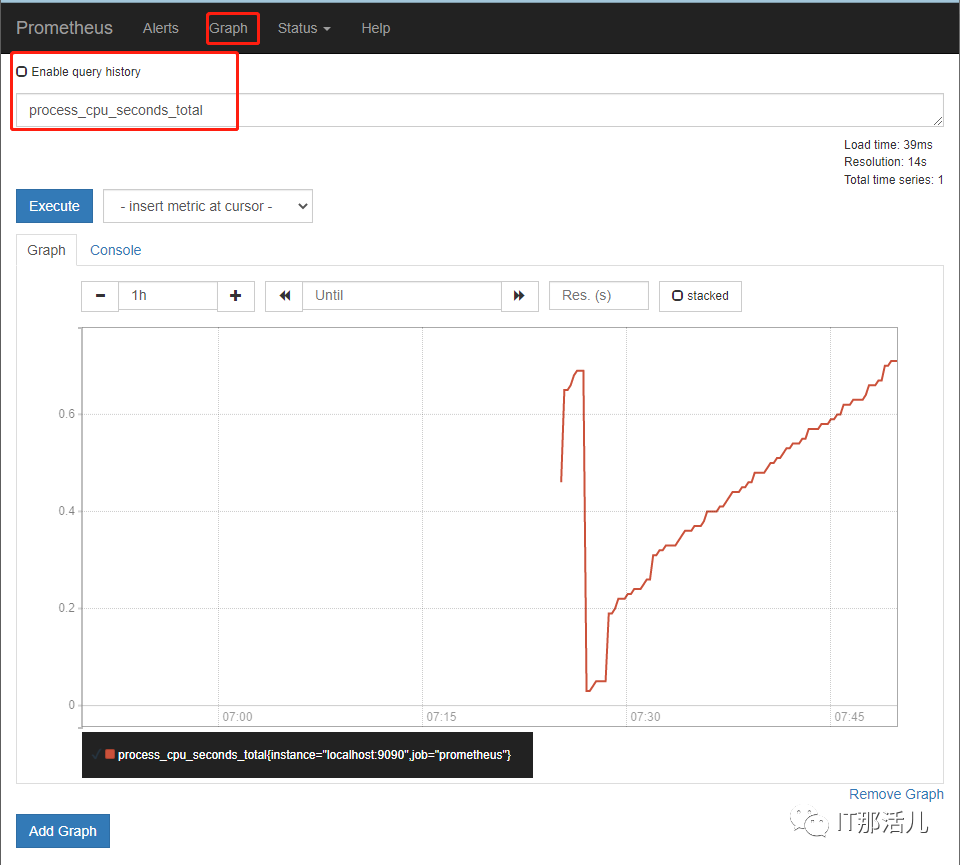Toggle the stacked graph checkbox
This screenshot has height=865, width=960.
(677, 296)
